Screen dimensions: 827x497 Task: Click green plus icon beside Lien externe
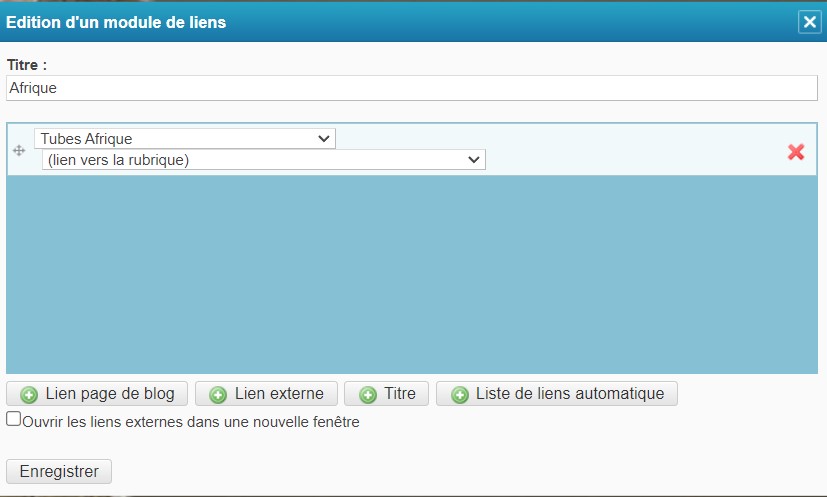tap(218, 394)
